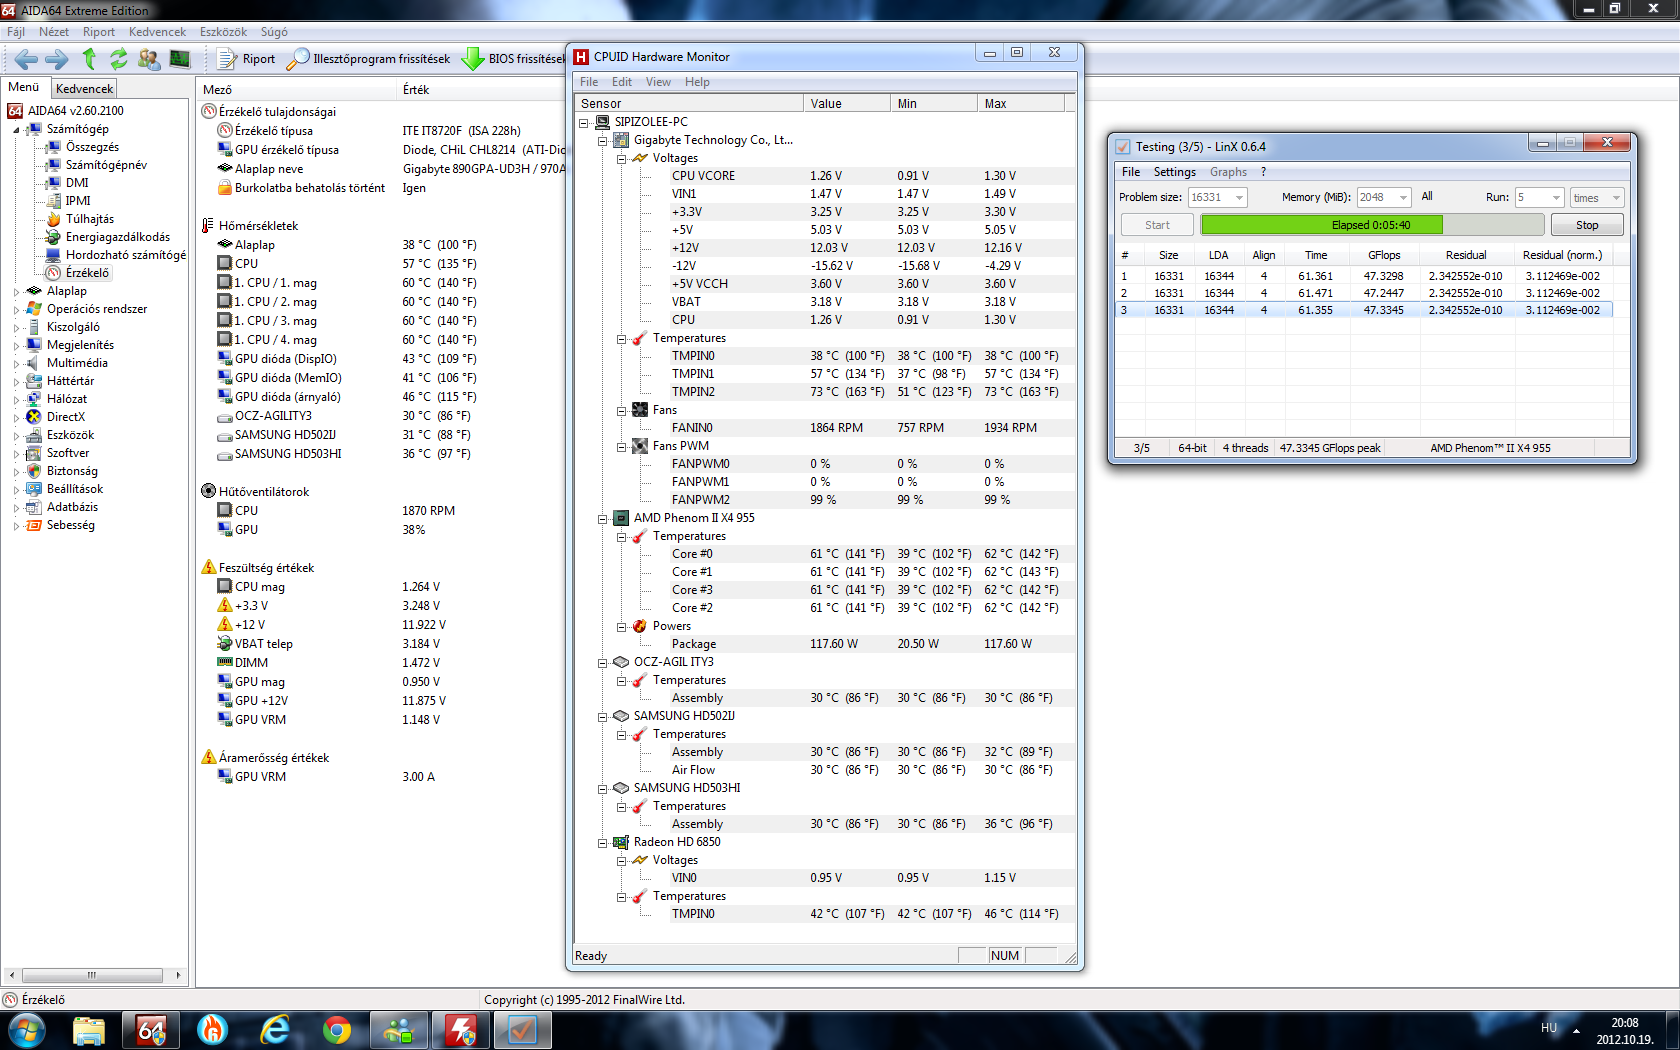Click the AIDA64 Back arrow toolbar icon

coord(27,59)
